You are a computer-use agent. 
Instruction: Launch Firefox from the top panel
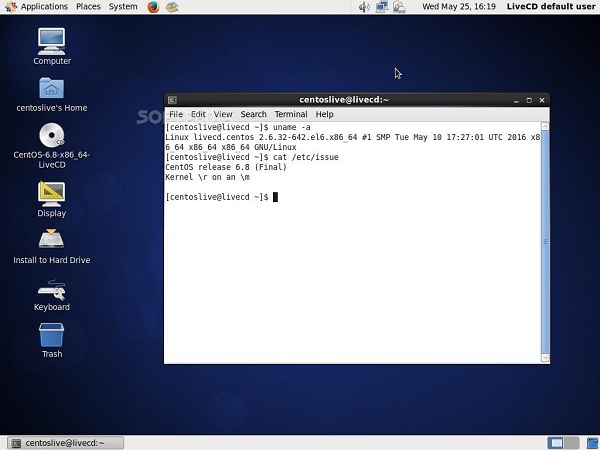coord(153,7)
